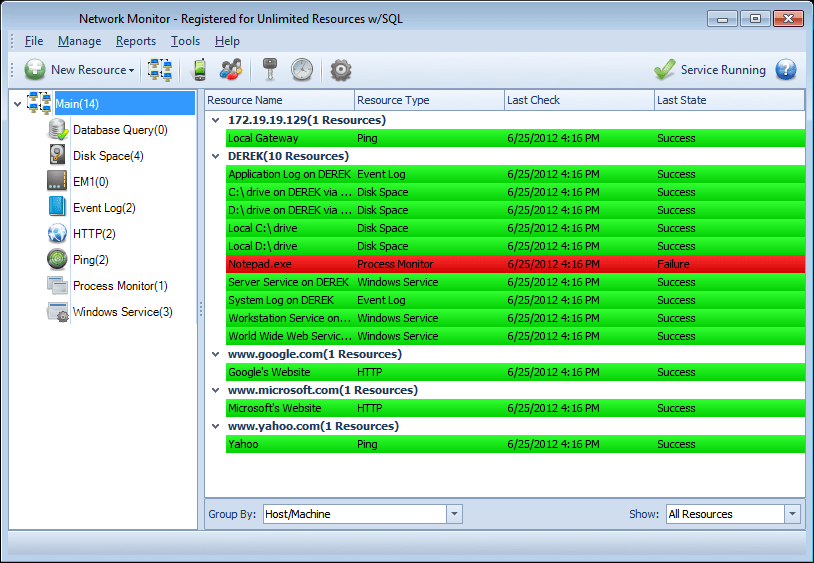The width and height of the screenshot is (814, 563).
Task: Open settings via the gear icon
Action: pyautogui.click(x=341, y=70)
